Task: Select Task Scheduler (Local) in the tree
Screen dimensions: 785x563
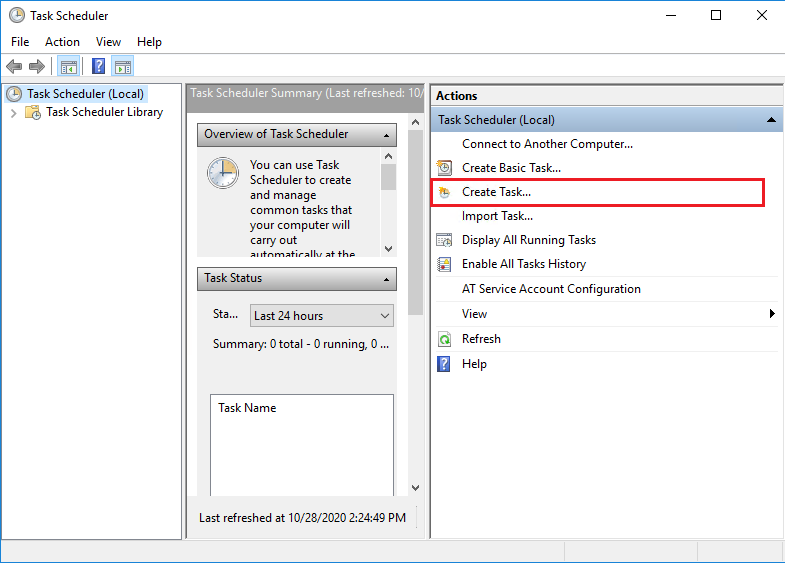Action: pyautogui.click(x=85, y=94)
